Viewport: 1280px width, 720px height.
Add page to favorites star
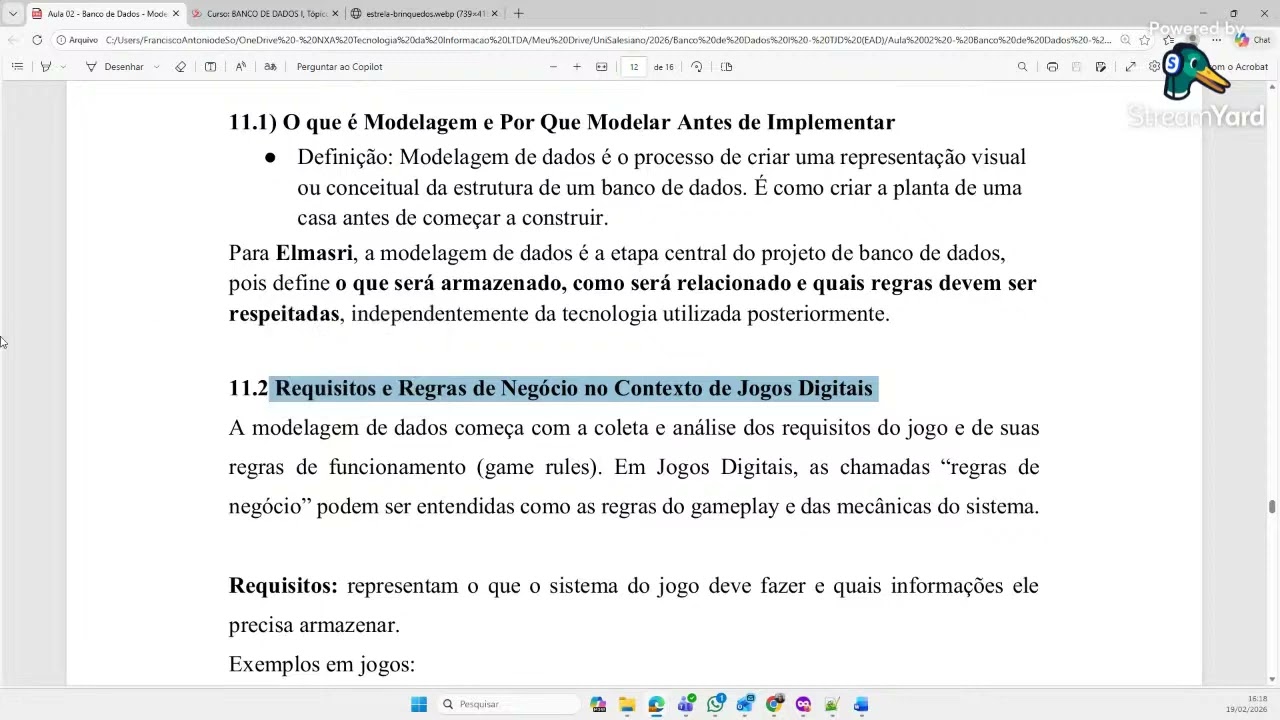[x=1145, y=40]
